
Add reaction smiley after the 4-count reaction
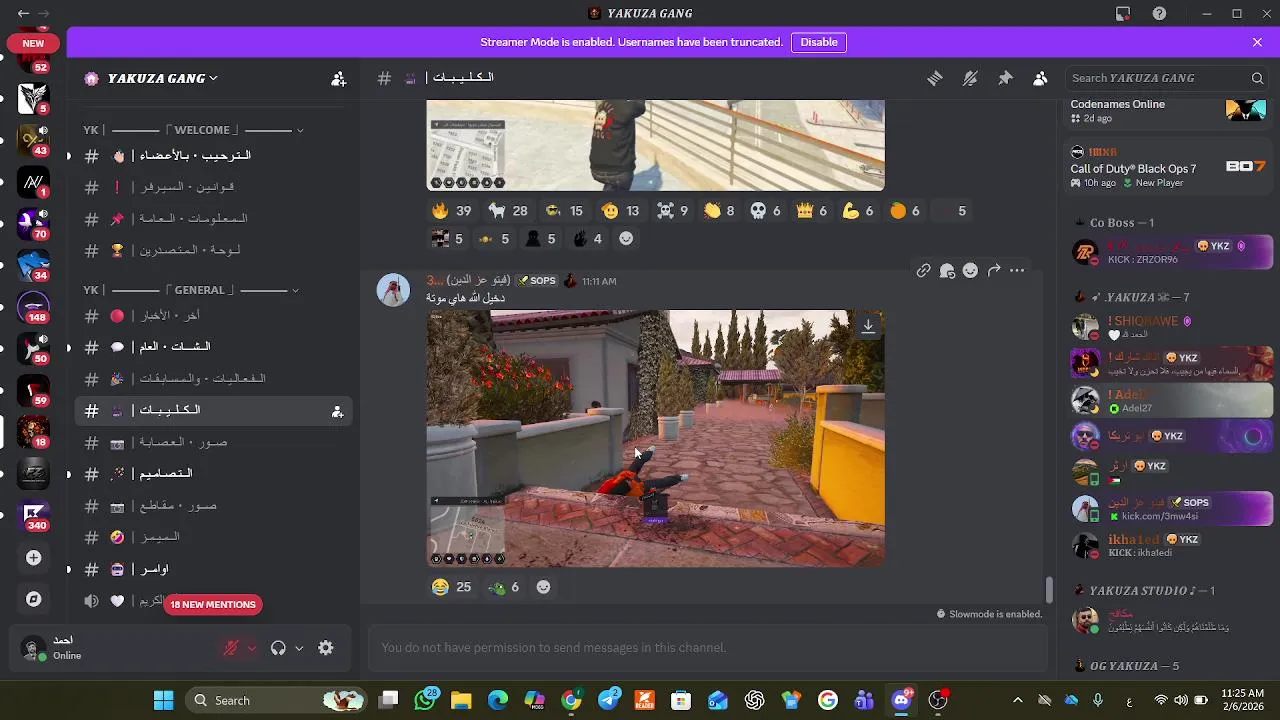pyautogui.click(x=626, y=239)
